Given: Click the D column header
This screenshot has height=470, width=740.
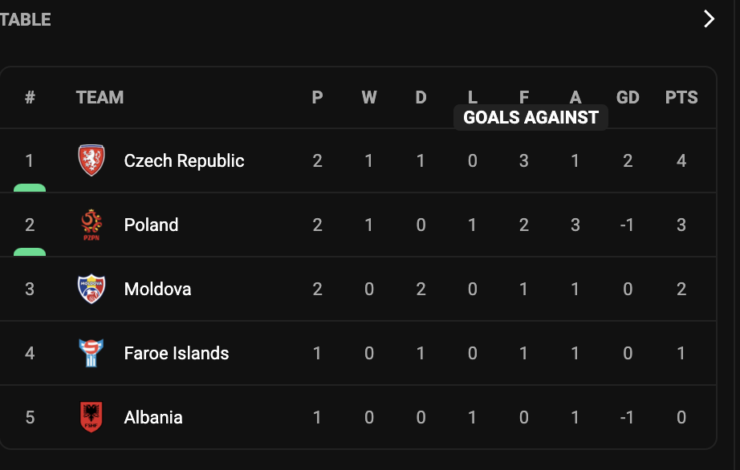Looking at the screenshot, I should point(420,97).
